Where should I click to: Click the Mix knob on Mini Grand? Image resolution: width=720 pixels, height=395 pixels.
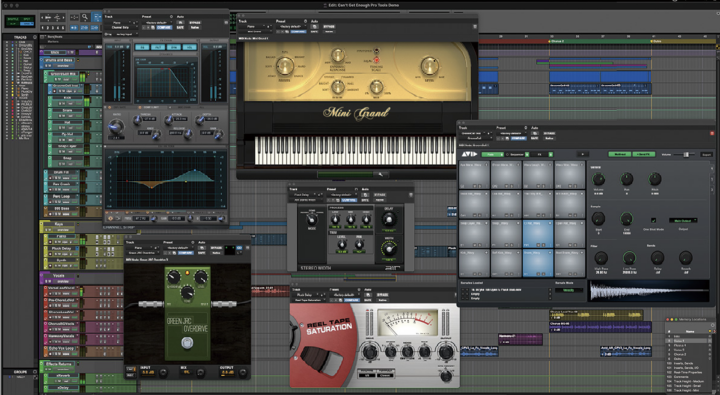376,86
